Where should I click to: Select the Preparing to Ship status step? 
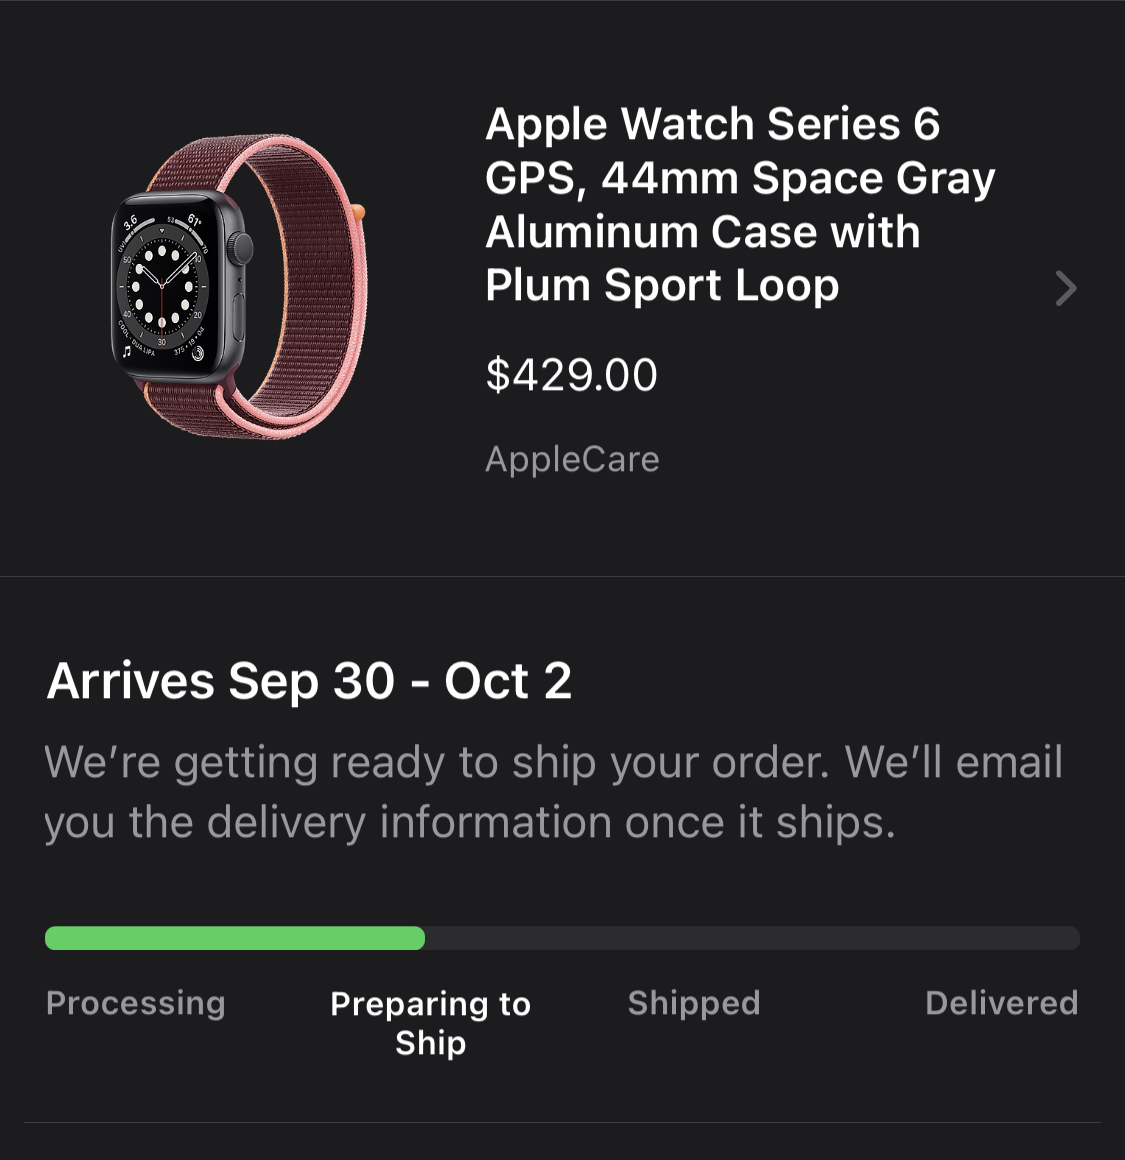(x=430, y=1023)
